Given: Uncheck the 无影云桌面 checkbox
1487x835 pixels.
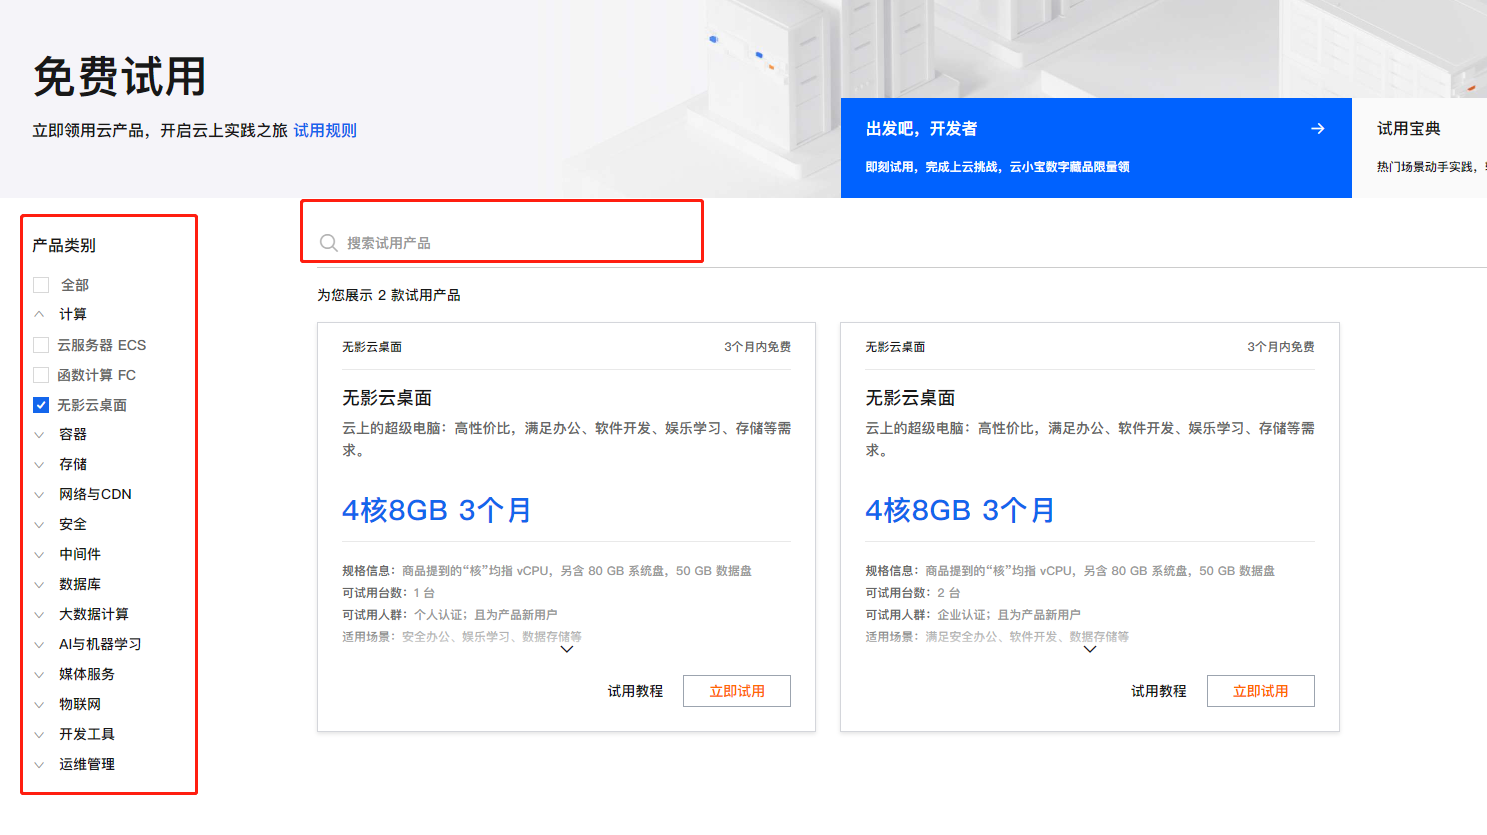Looking at the screenshot, I should [41, 405].
